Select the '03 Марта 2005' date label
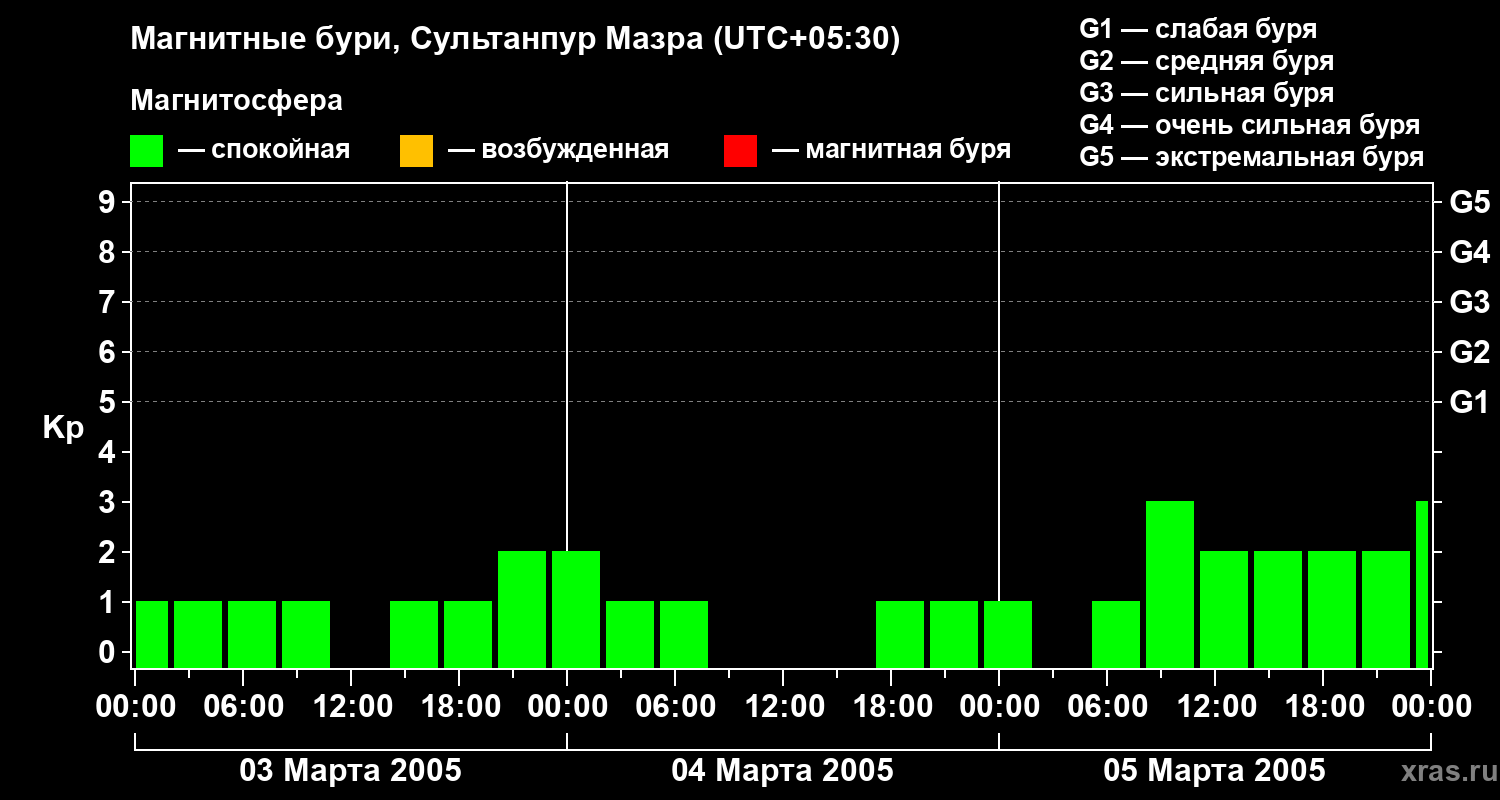The height and width of the screenshot is (800, 1500). tap(350, 771)
